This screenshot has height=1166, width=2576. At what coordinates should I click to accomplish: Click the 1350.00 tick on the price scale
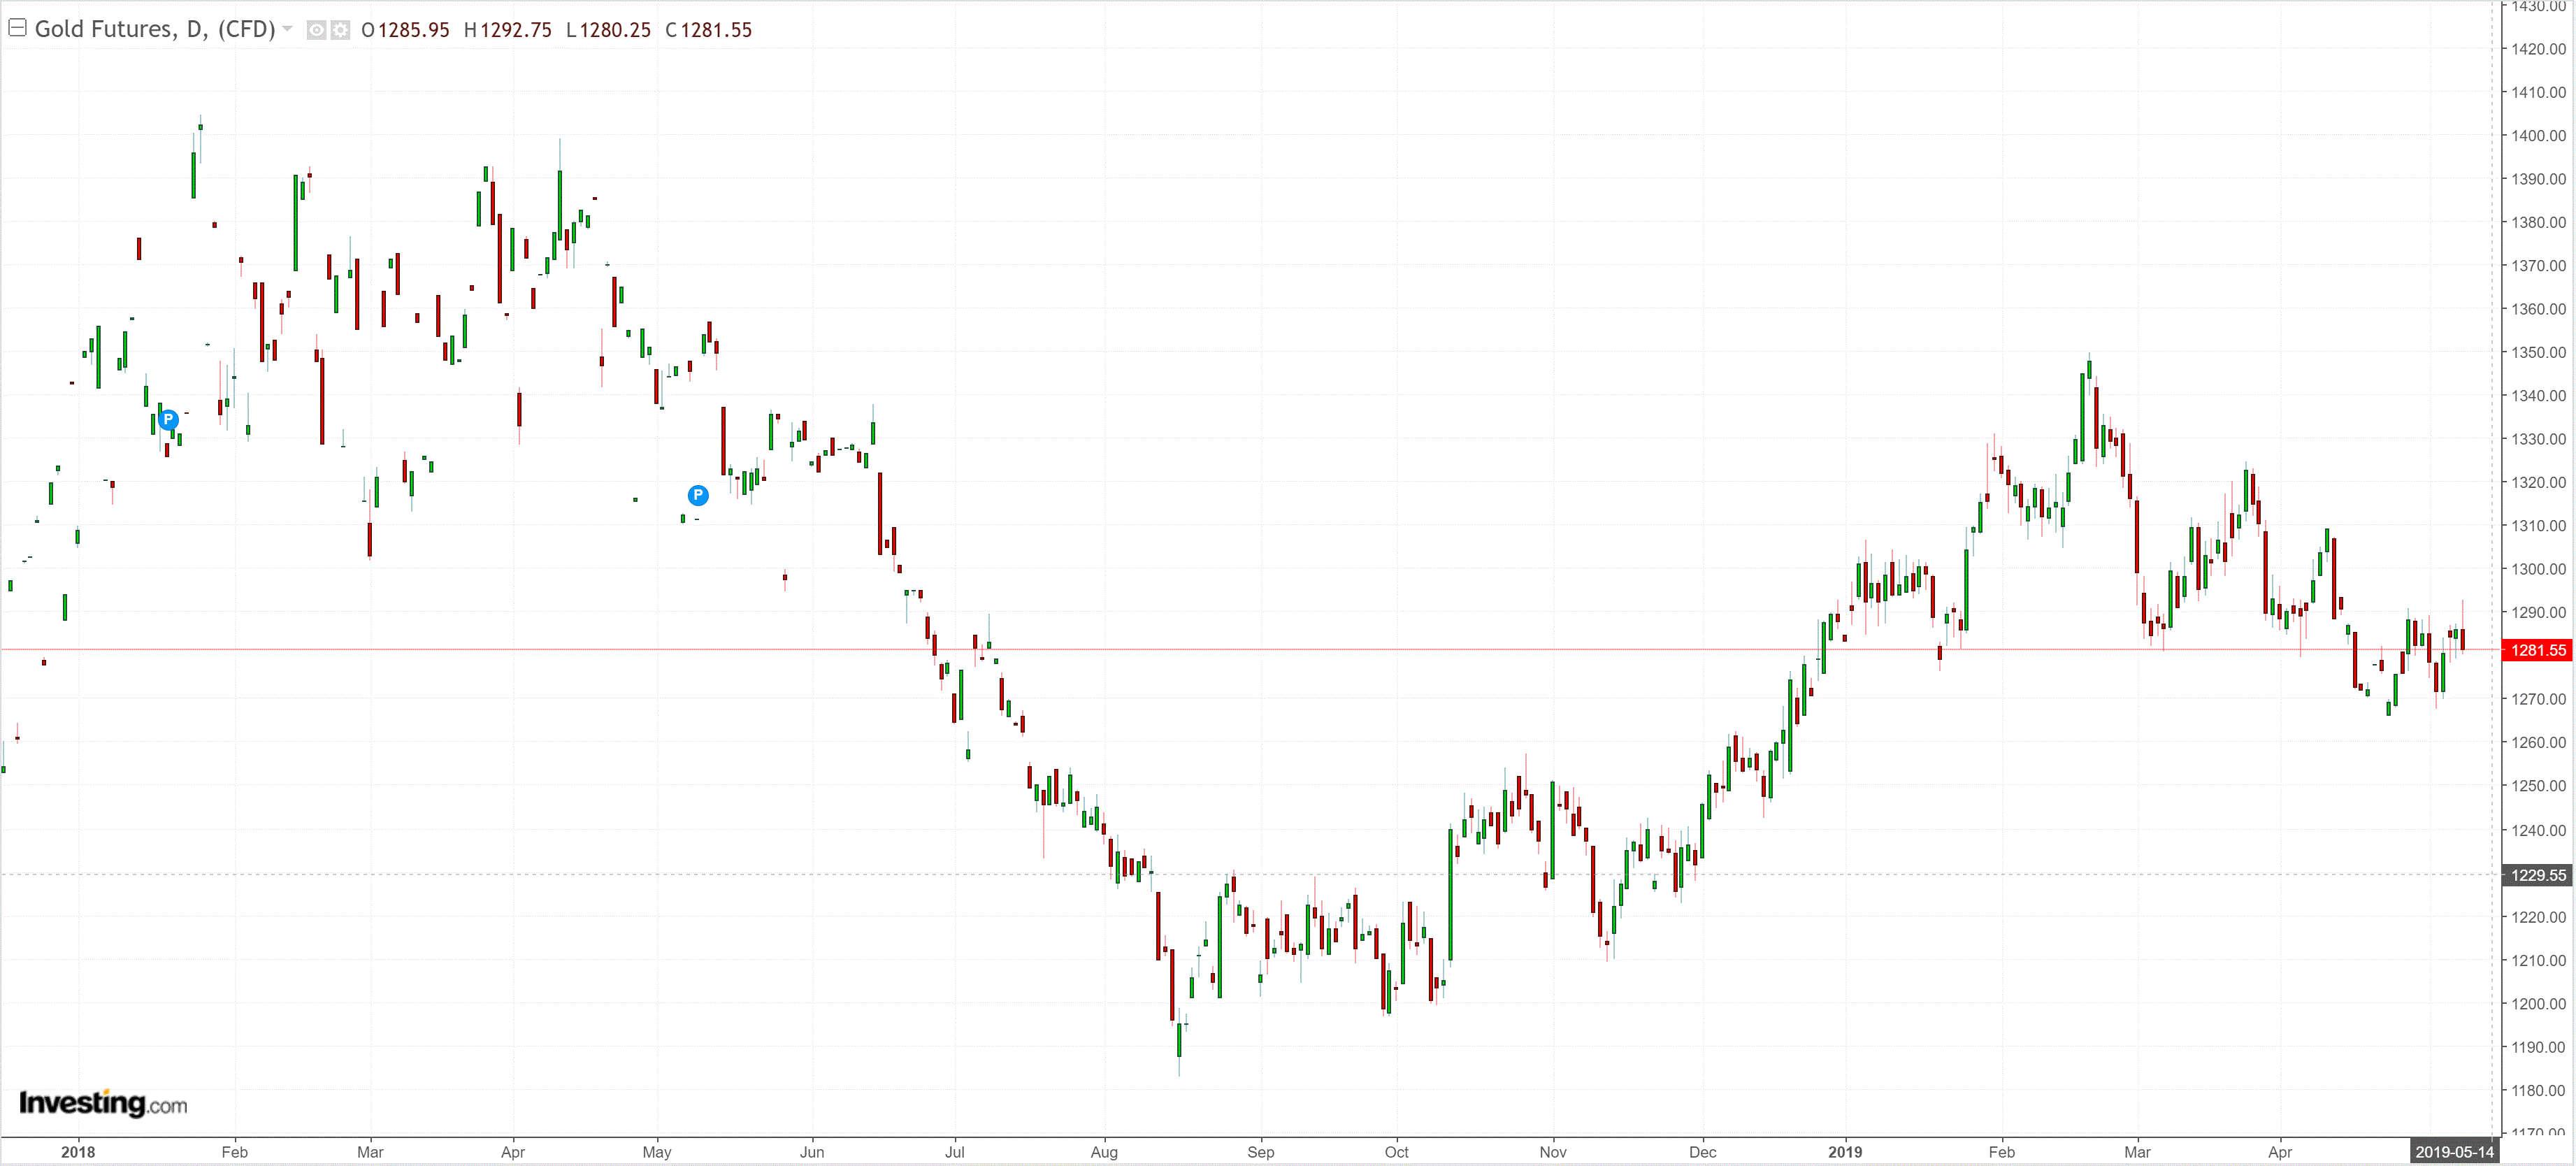pos(2538,352)
